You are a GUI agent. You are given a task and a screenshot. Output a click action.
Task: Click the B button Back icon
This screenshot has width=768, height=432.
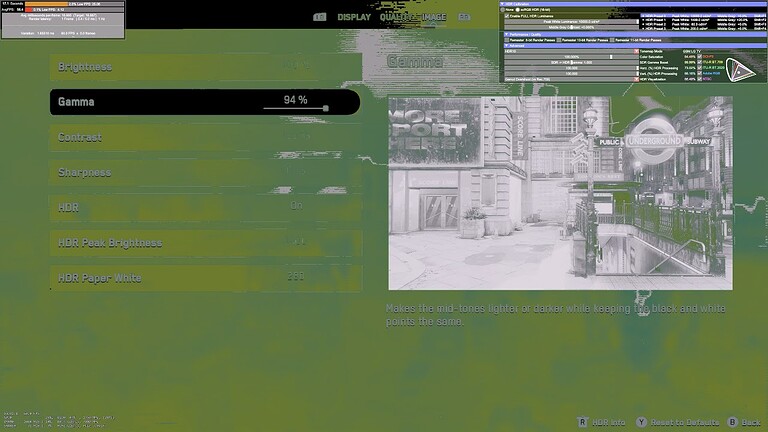733,422
